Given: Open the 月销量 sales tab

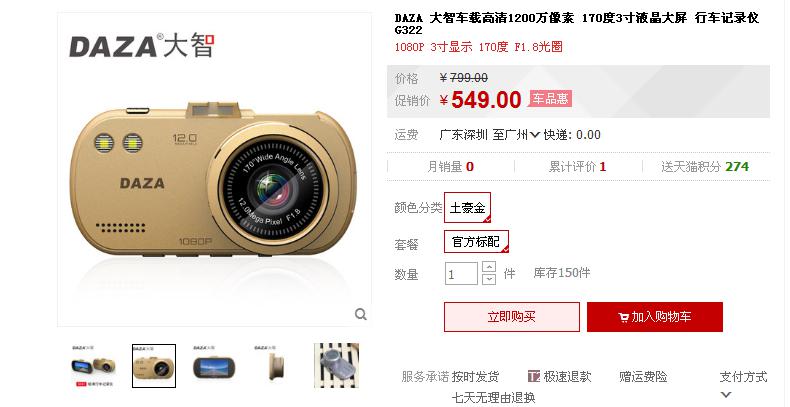Looking at the screenshot, I should [x=450, y=167].
